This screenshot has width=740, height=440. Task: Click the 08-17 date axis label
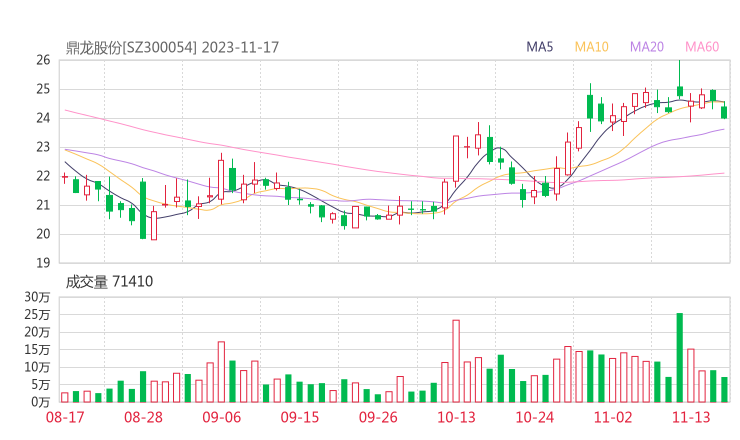pyautogui.click(x=65, y=417)
